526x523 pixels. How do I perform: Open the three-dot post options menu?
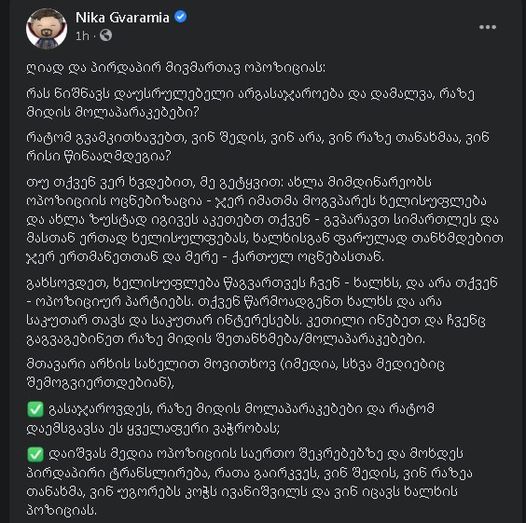tap(487, 27)
